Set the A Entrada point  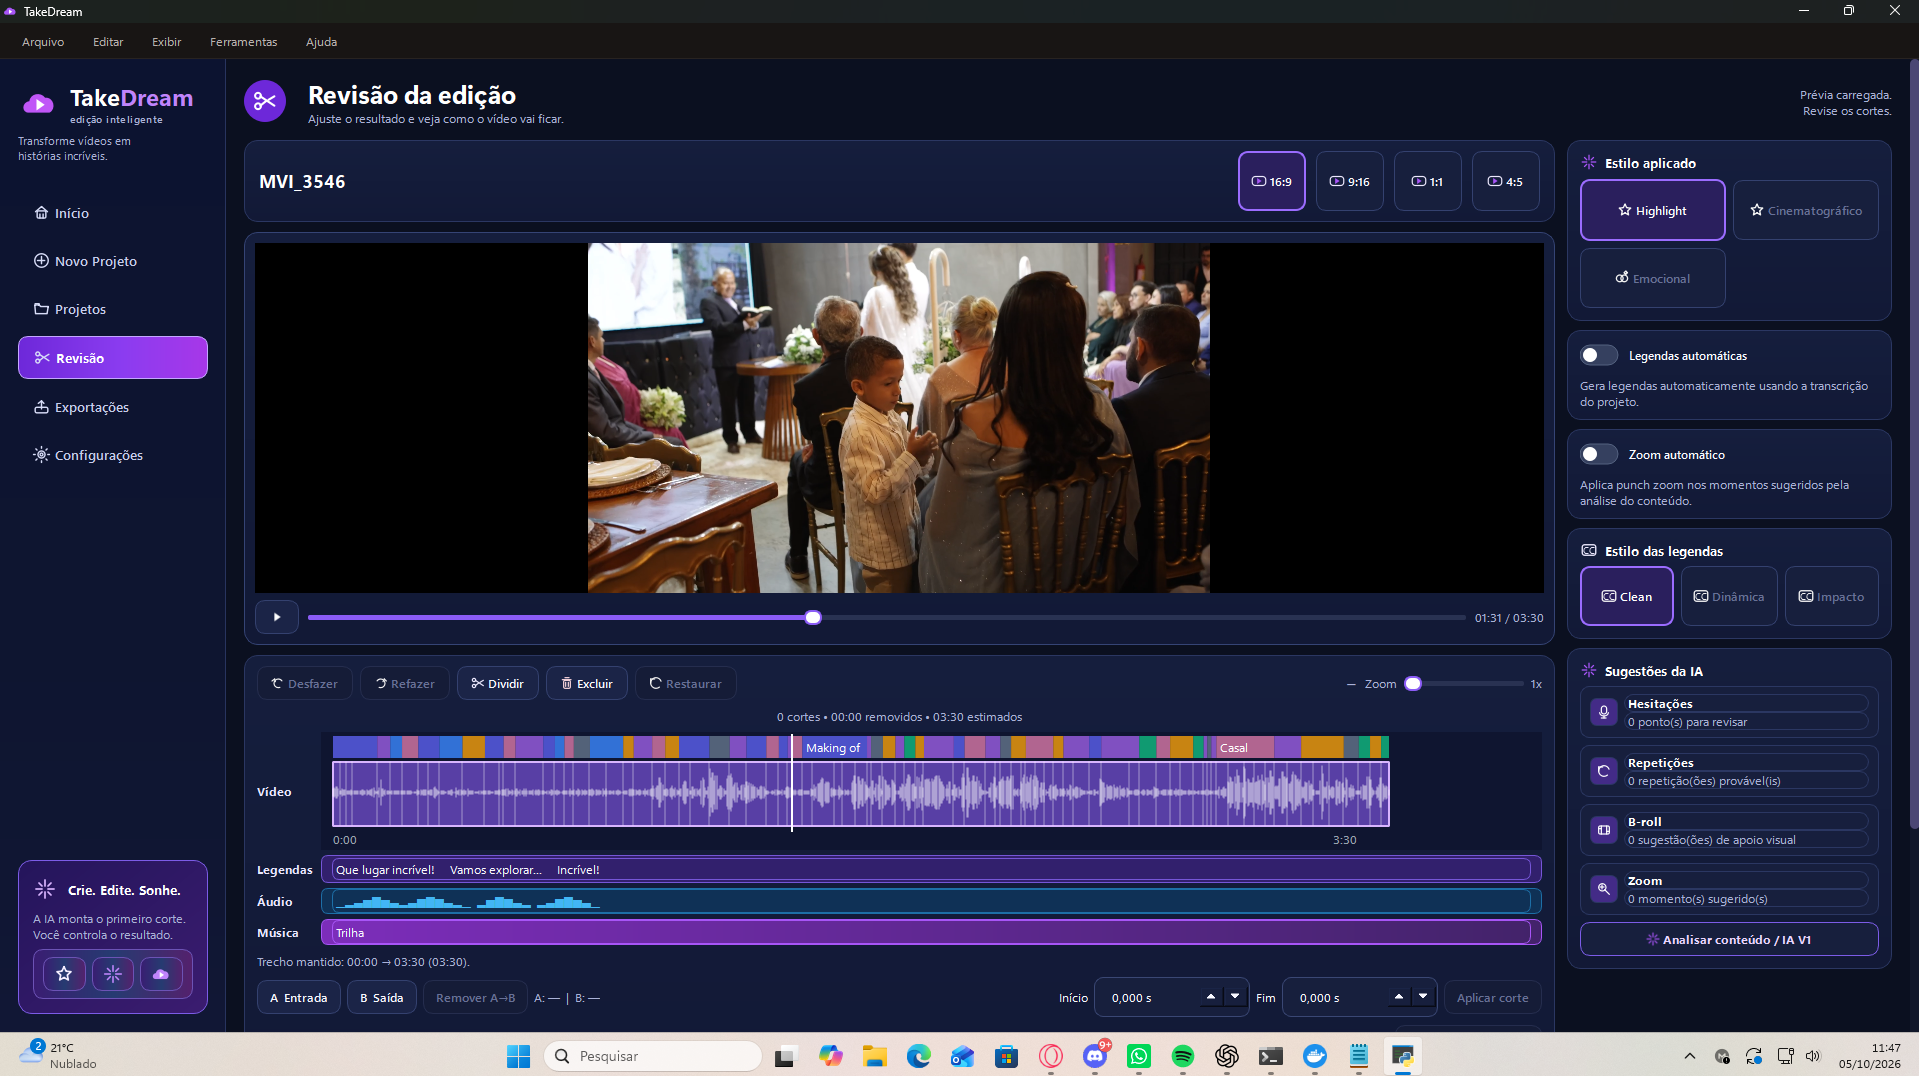299,997
